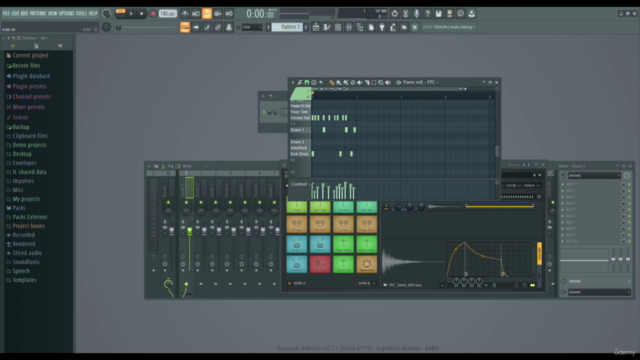
Task: Open one-click audio recording microphone icon
Action: [416, 13]
